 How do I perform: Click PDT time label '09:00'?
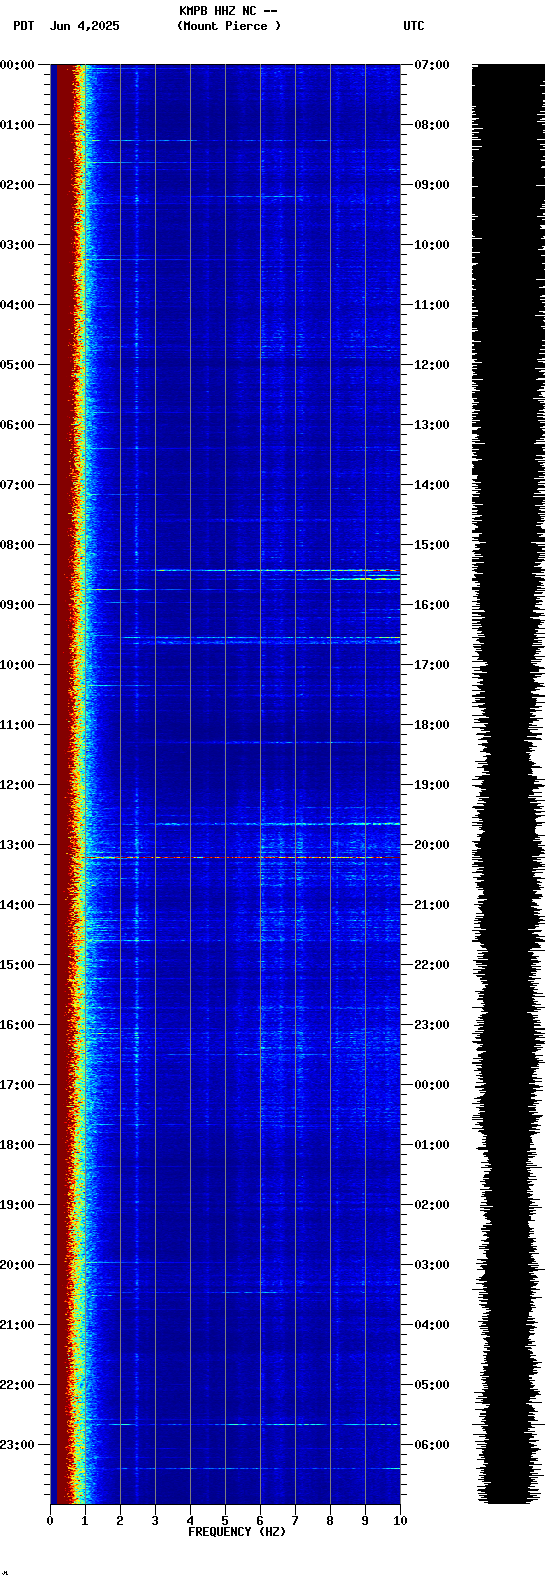pos(17,605)
